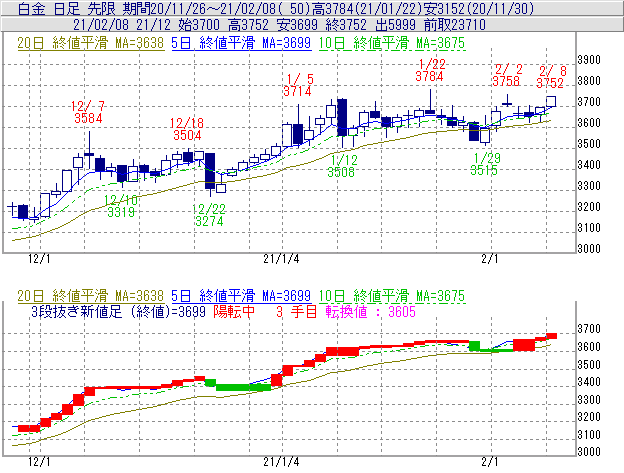This screenshot has height=473, width=624.
Task: Click the 21/1/4 date label on lower chart
Action: coord(281,461)
